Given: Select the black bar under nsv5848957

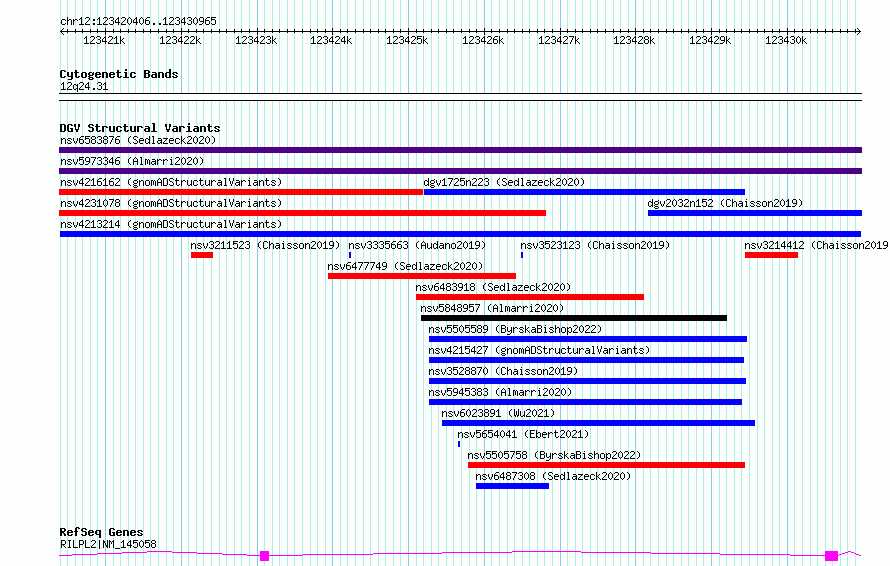Looking at the screenshot, I should point(574,318).
